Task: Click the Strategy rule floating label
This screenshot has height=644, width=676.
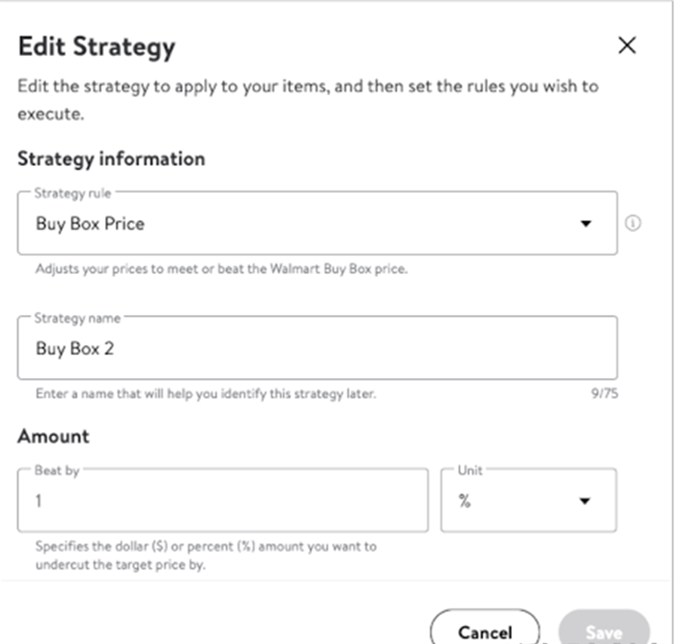Action: pyautogui.click(x=73, y=193)
